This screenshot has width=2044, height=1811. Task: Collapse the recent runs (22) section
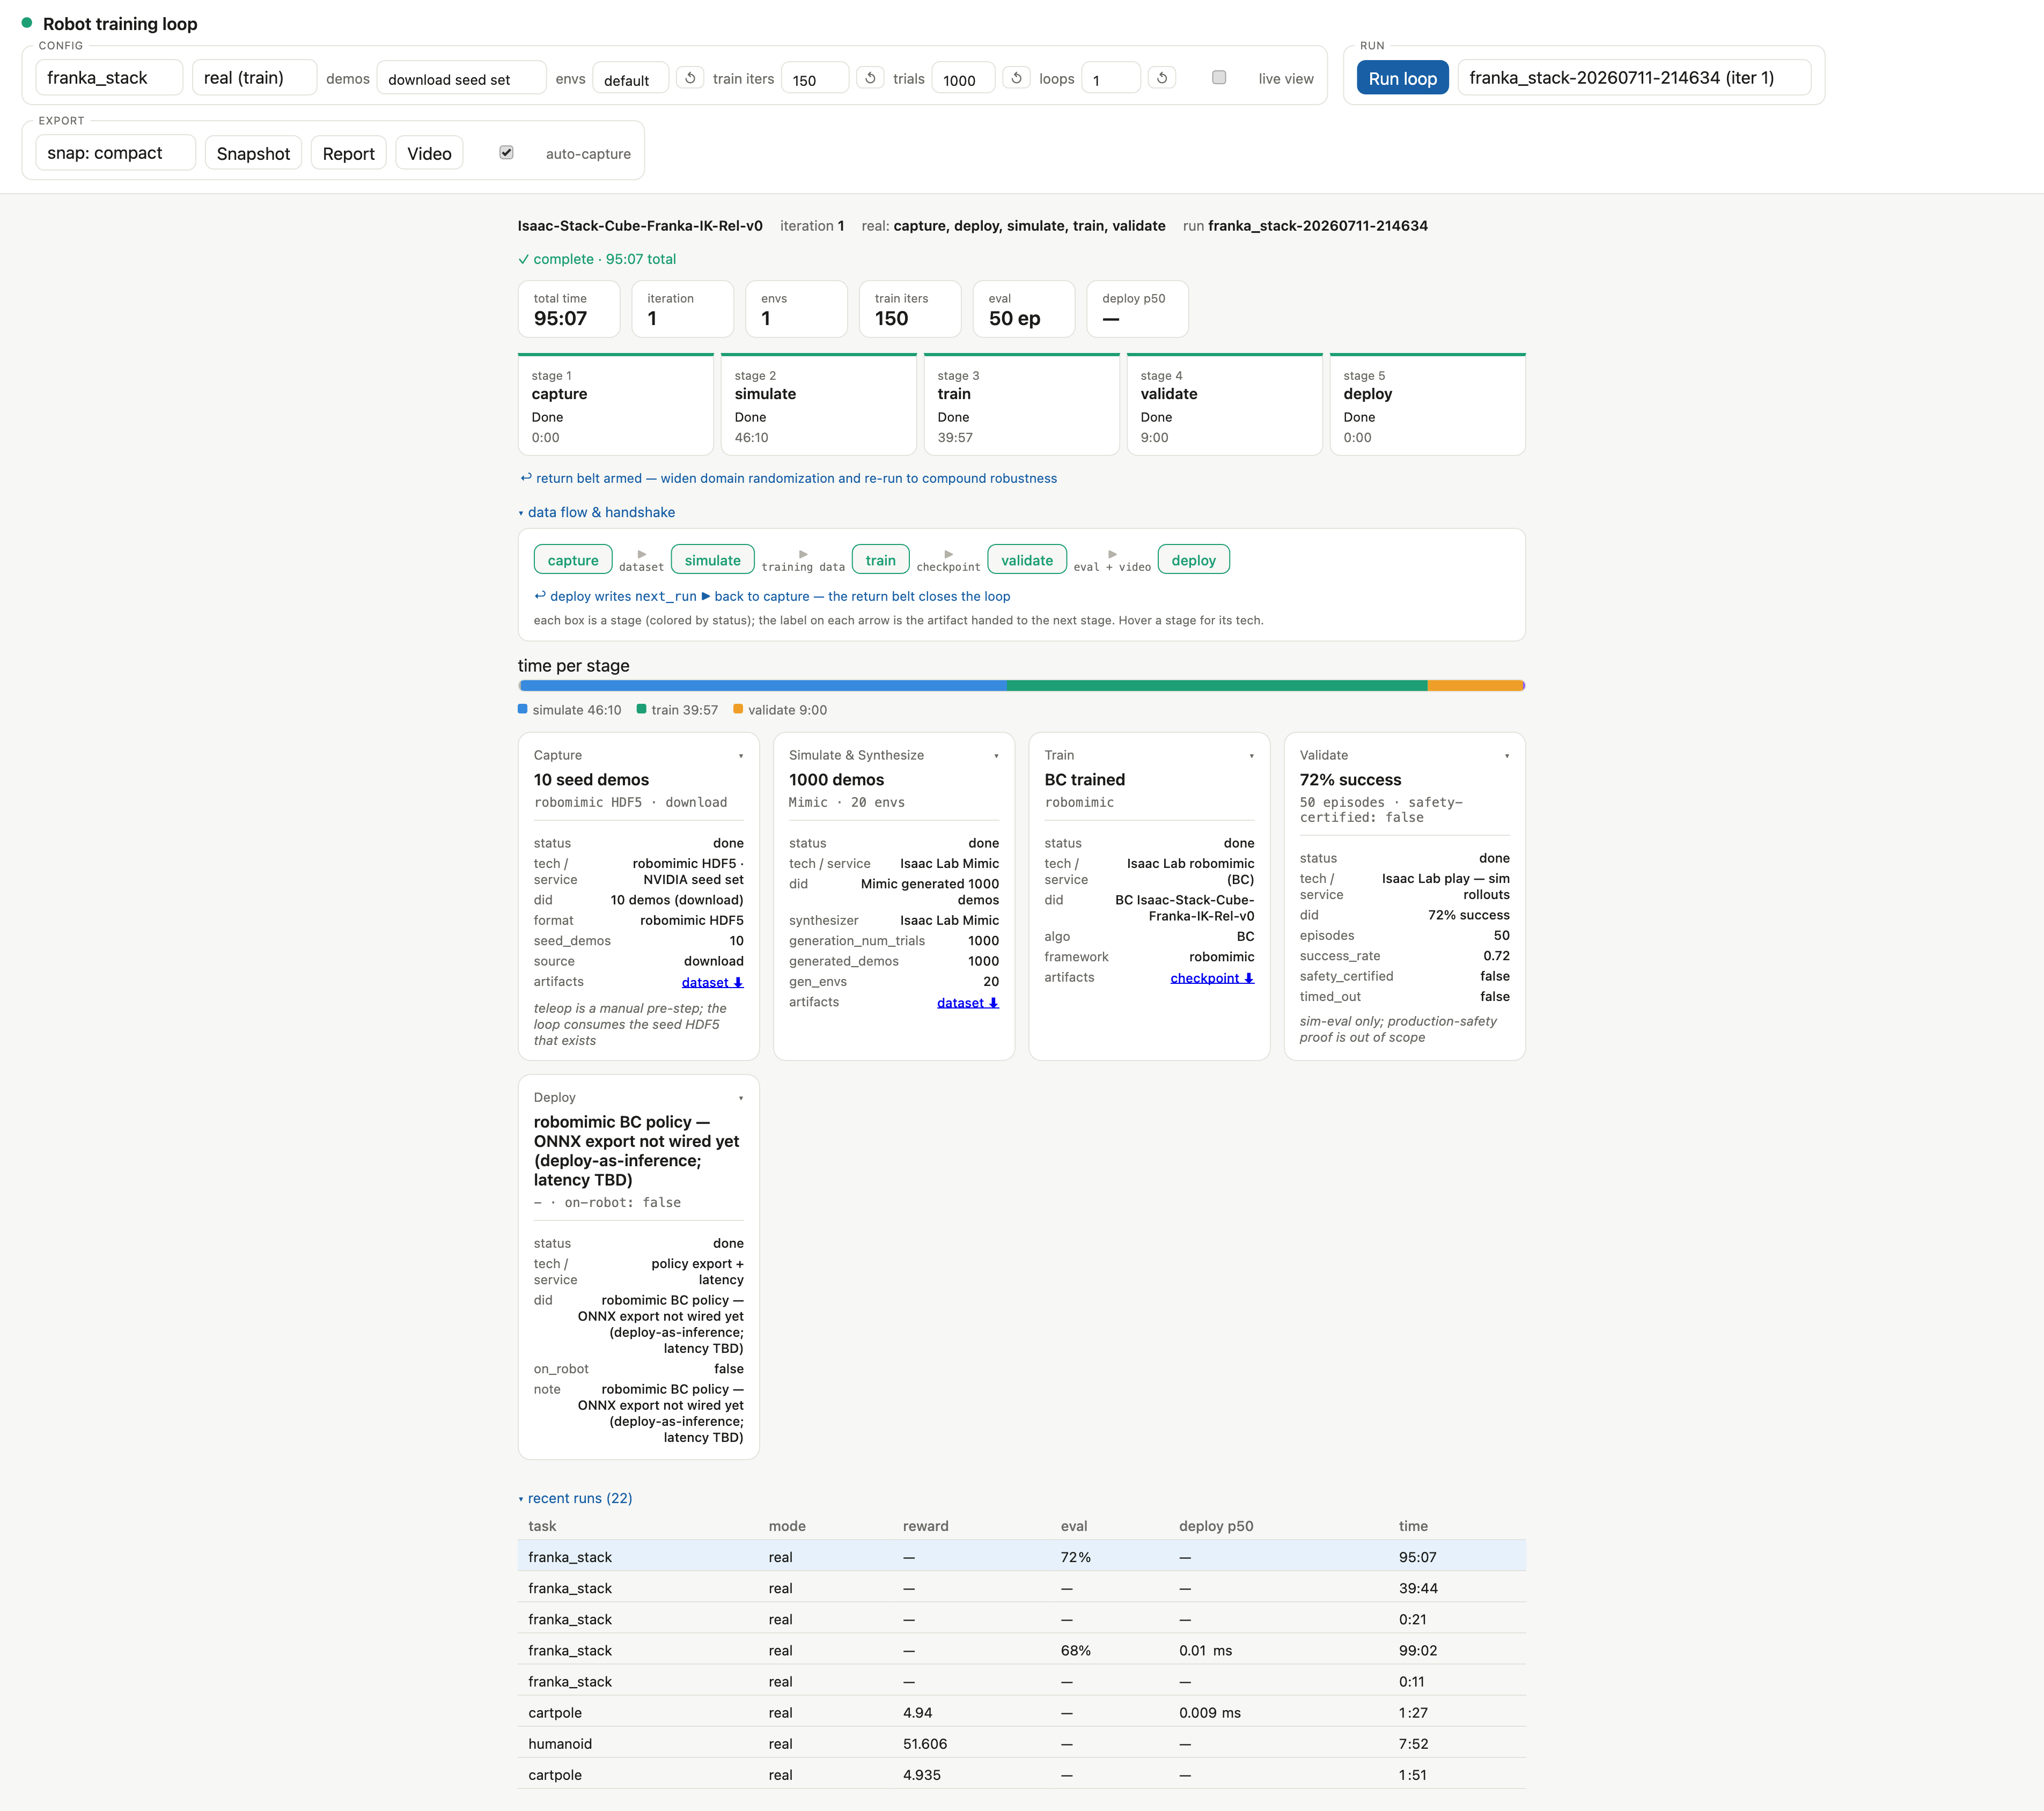(576, 1498)
